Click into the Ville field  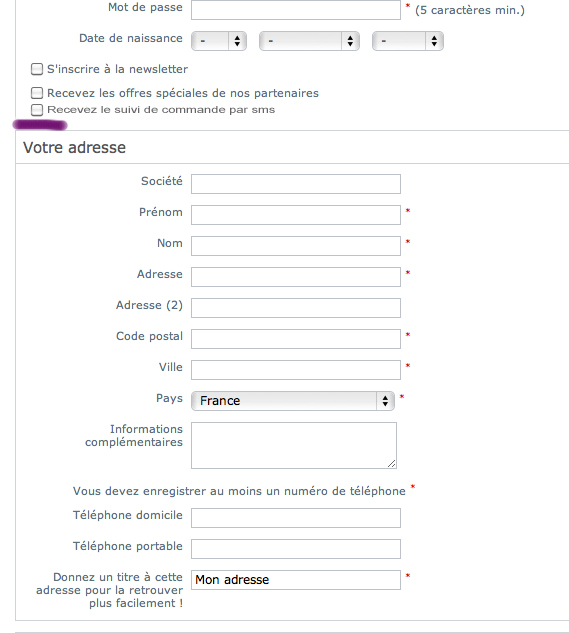click(x=296, y=370)
